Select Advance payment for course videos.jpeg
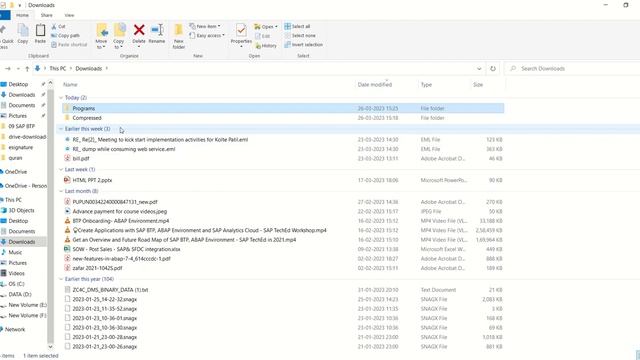Viewport: 640px width, 360px height. point(120,211)
